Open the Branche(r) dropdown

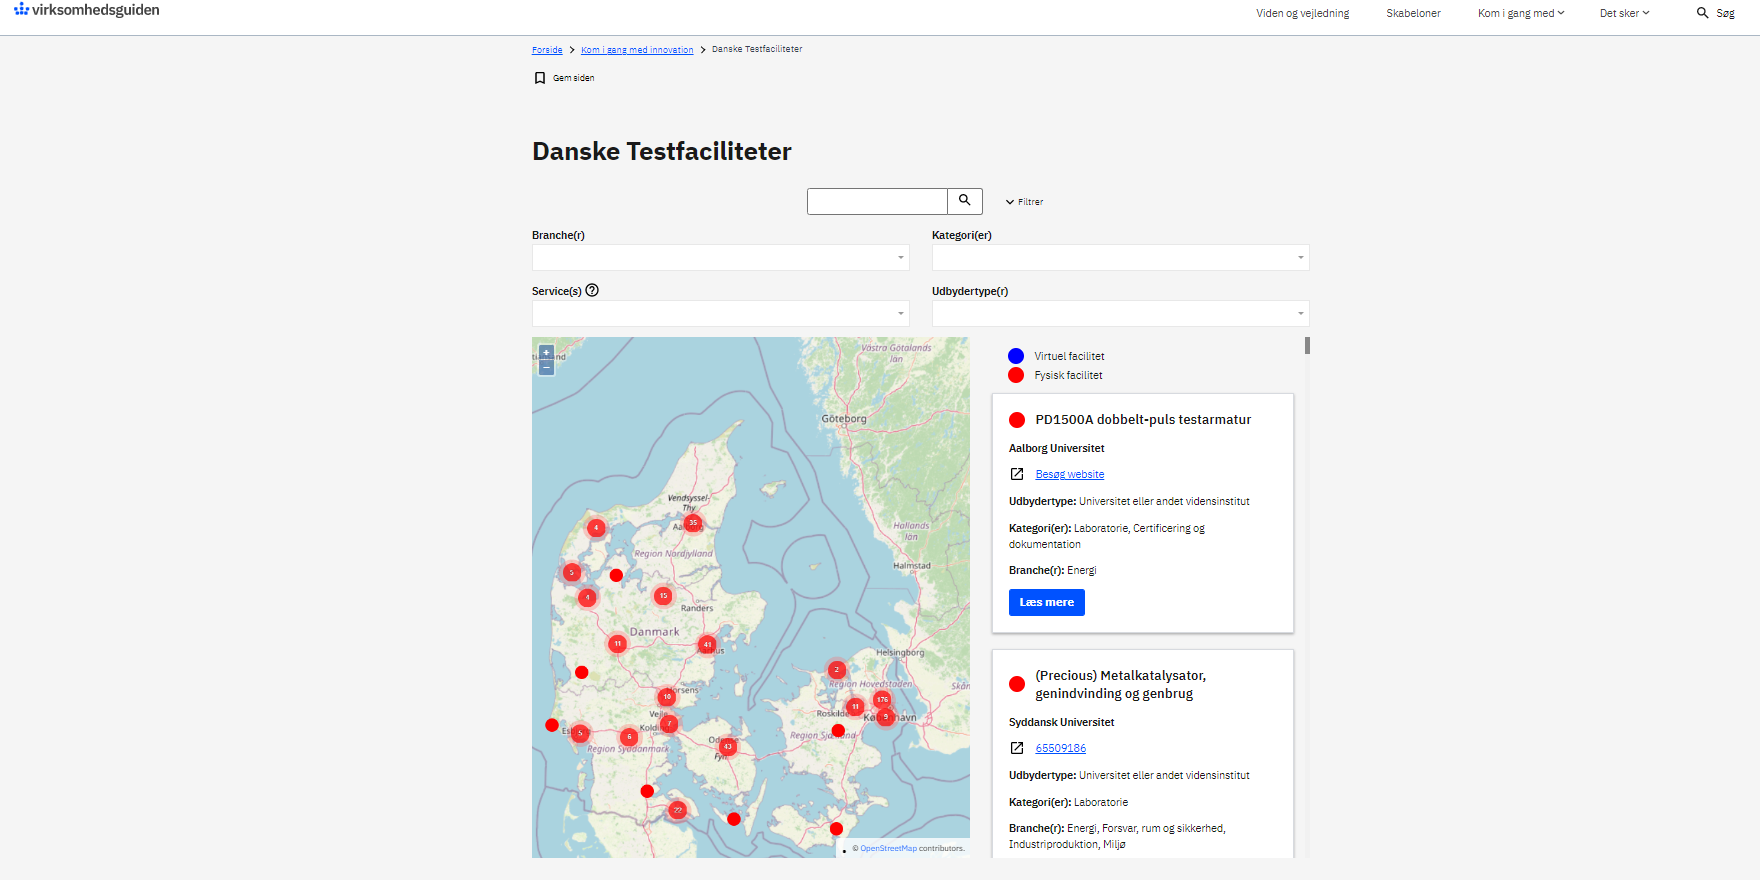720,258
